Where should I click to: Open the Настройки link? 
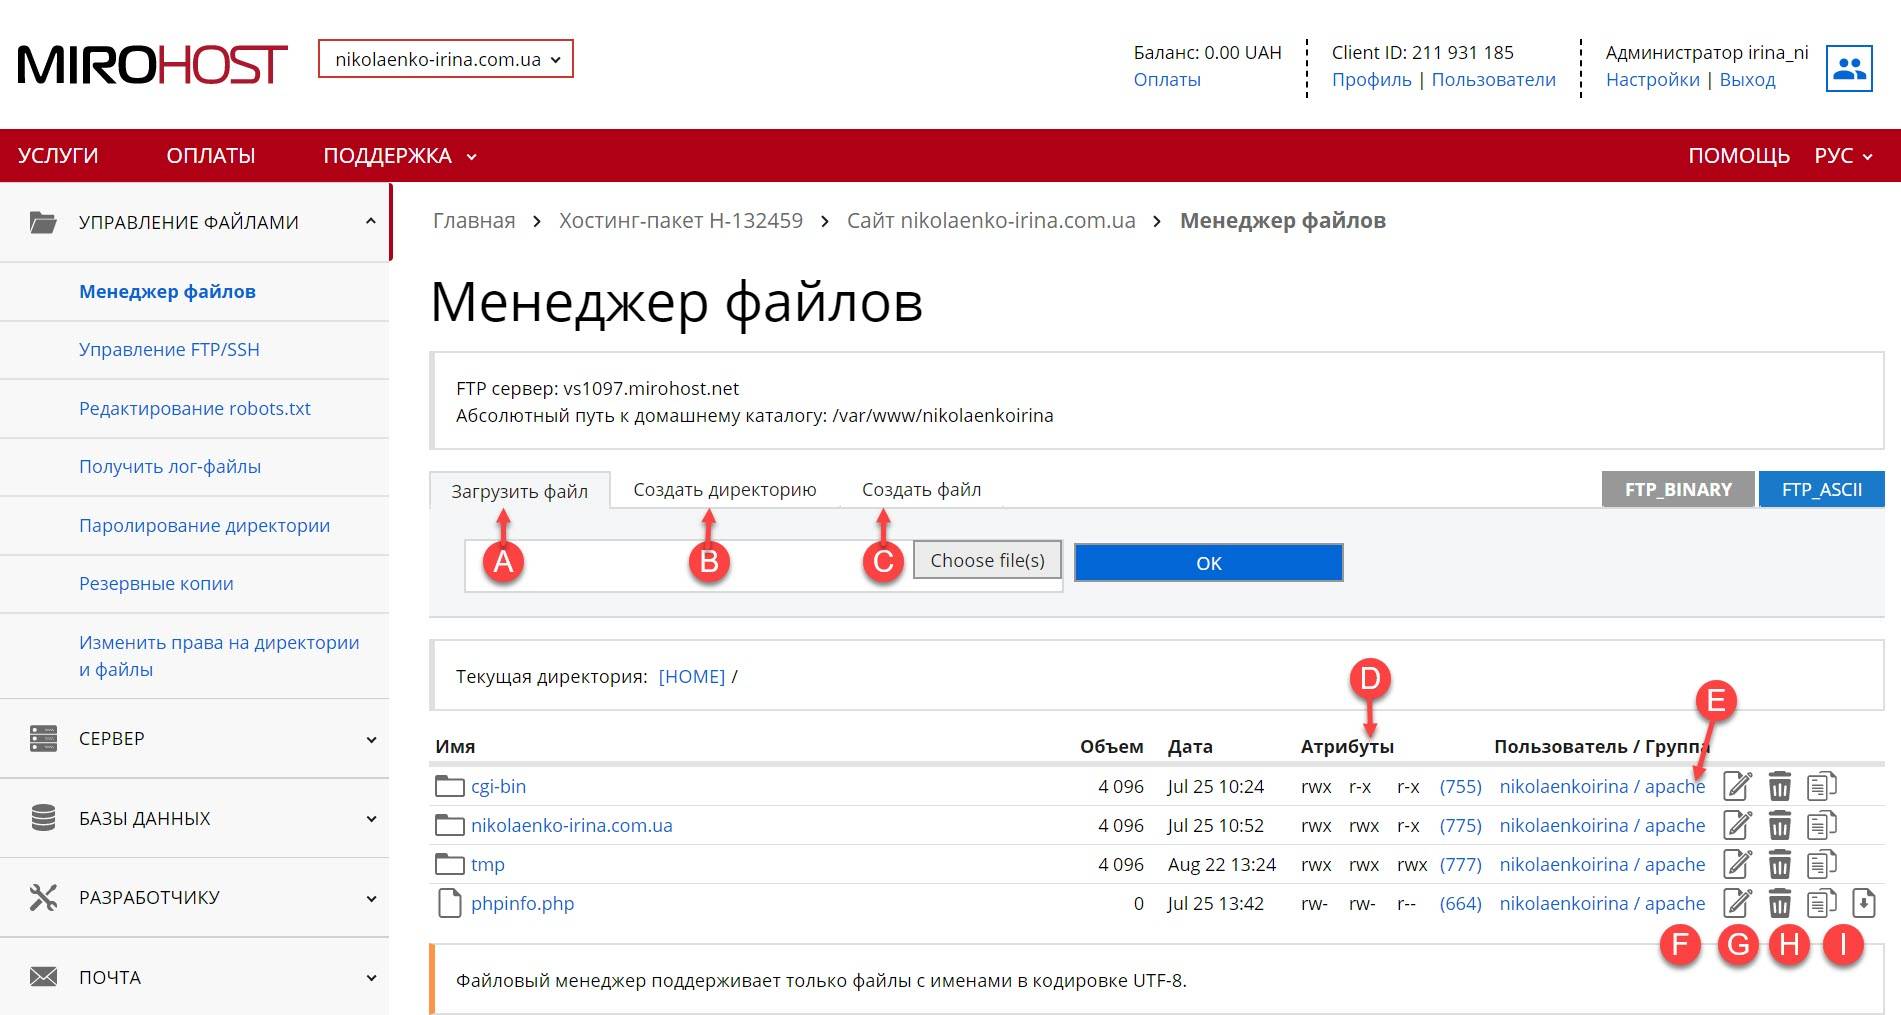[1653, 80]
